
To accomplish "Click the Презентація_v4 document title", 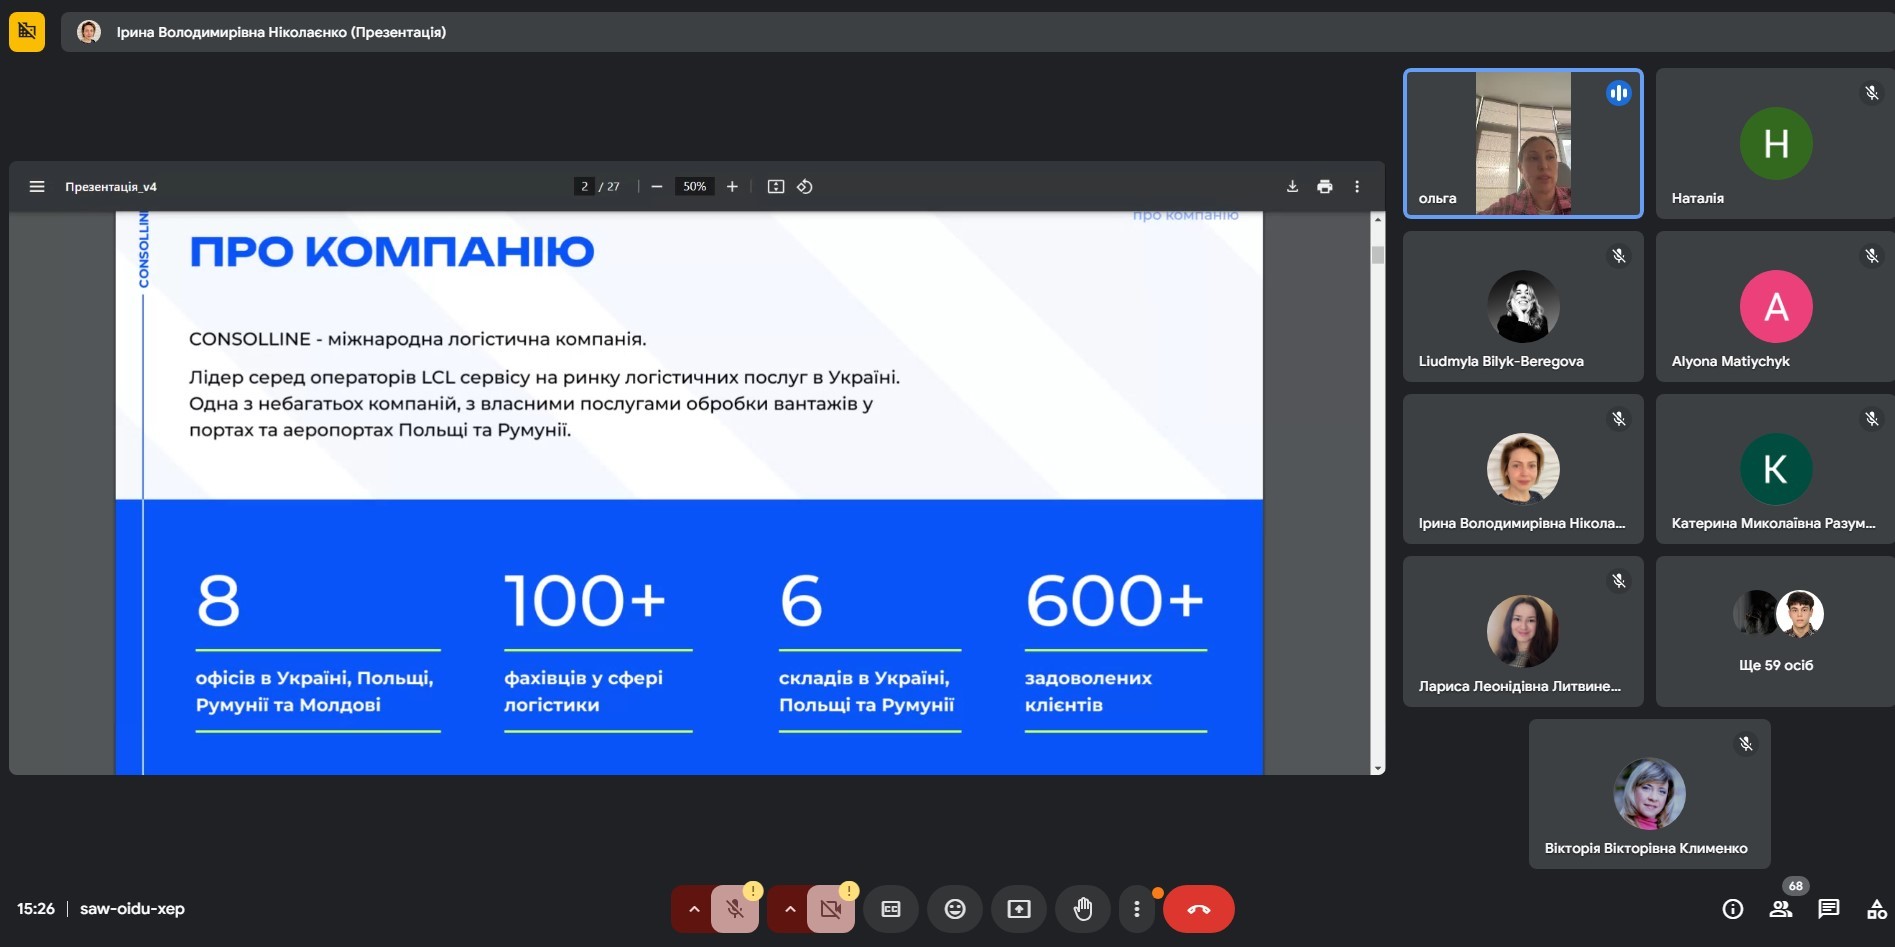I will (x=111, y=187).
